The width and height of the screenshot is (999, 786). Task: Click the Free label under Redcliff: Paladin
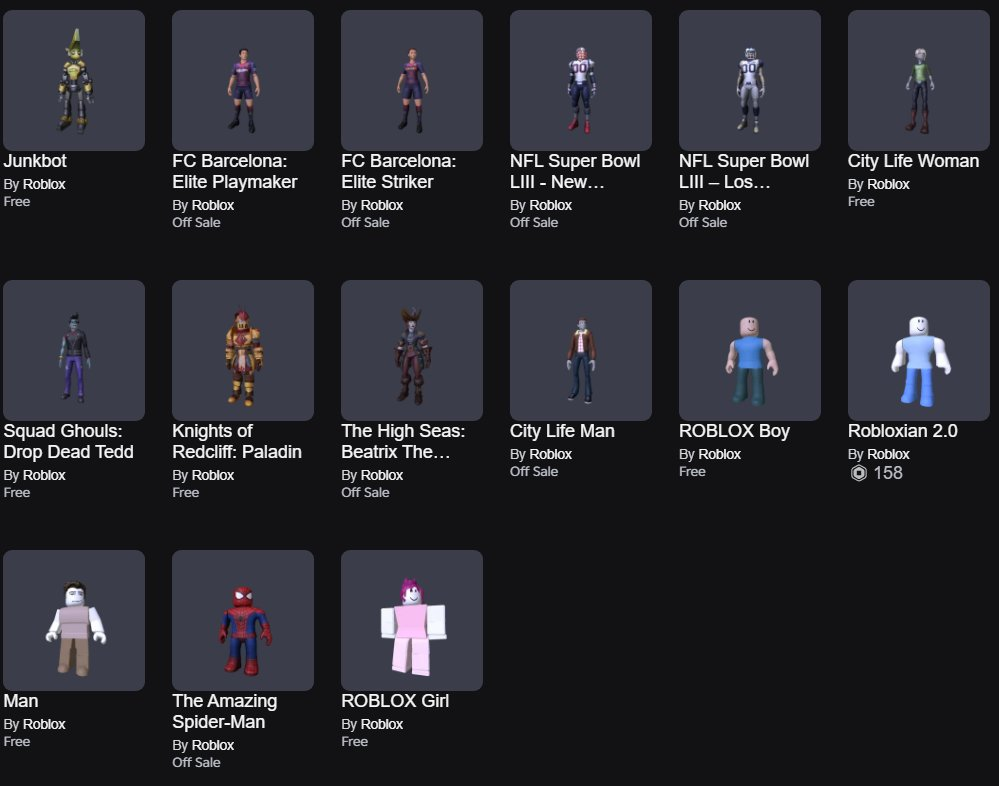click(185, 493)
